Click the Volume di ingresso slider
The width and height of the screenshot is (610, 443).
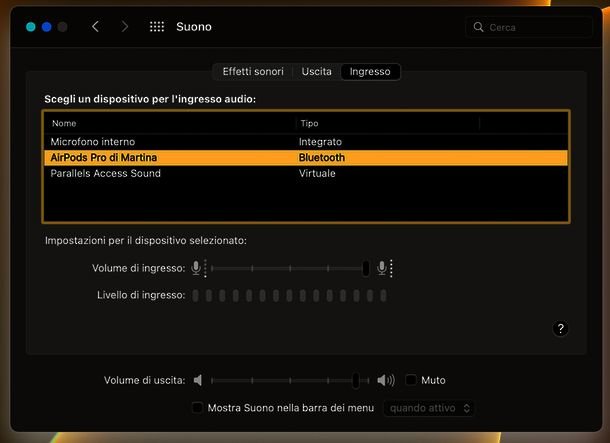pos(290,268)
